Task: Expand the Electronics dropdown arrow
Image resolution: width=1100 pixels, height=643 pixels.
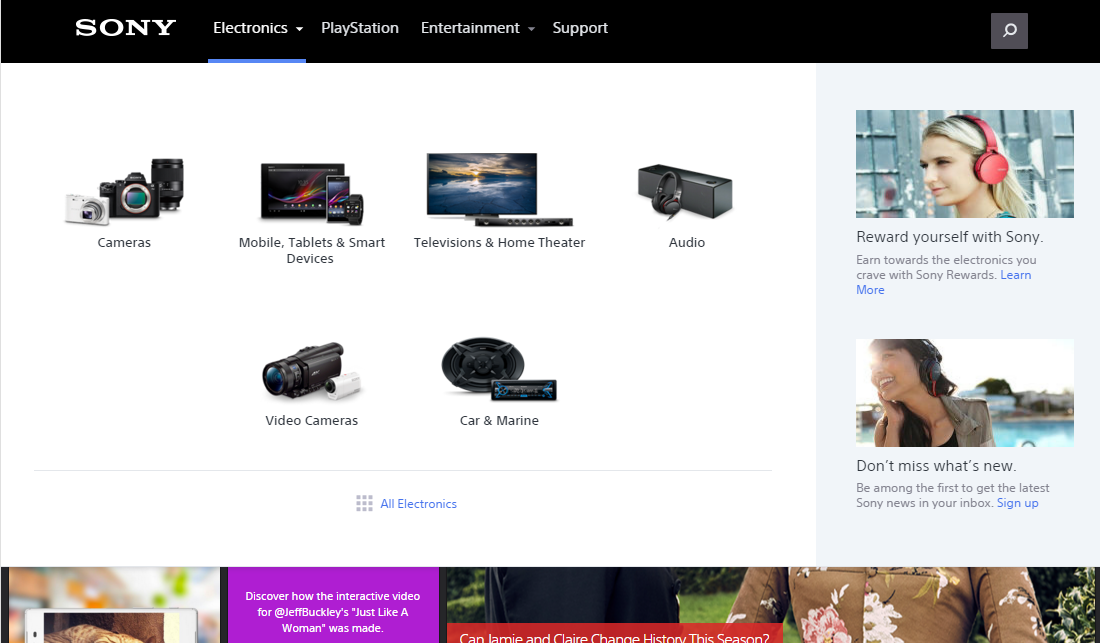Action: pyautogui.click(x=298, y=30)
